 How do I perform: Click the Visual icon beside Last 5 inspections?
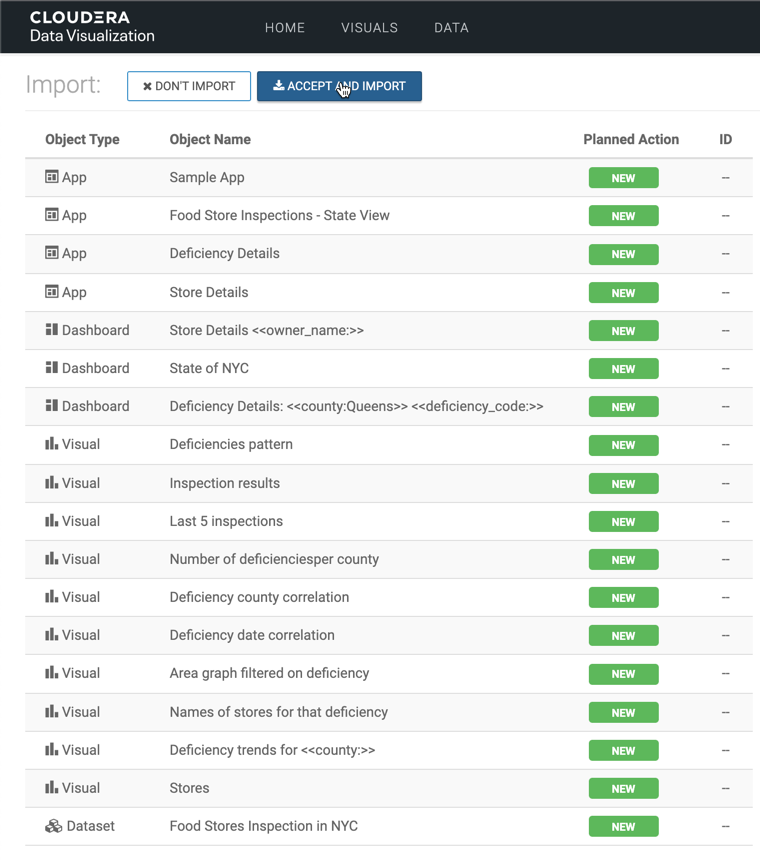pyautogui.click(x=52, y=521)
